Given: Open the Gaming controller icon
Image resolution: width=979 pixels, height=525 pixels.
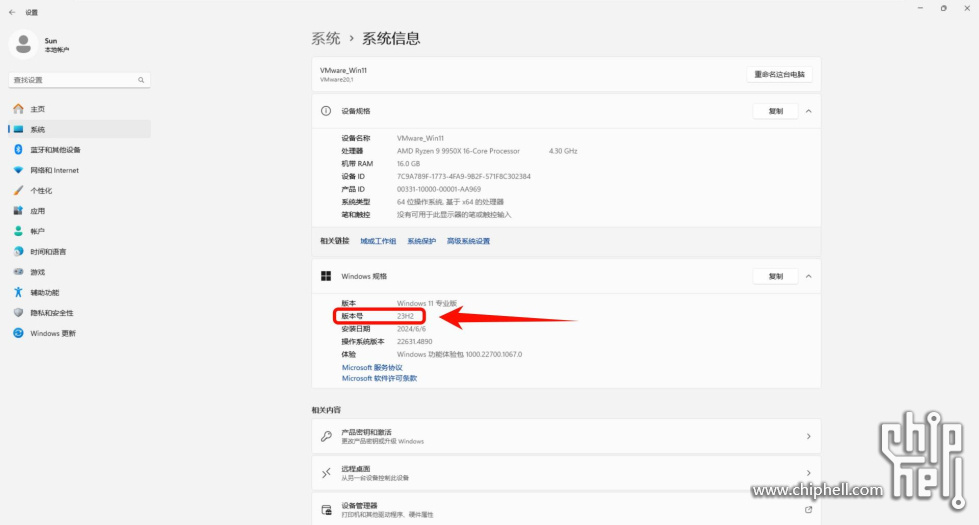Looking at the screenshot, I should tap(18, 272).
